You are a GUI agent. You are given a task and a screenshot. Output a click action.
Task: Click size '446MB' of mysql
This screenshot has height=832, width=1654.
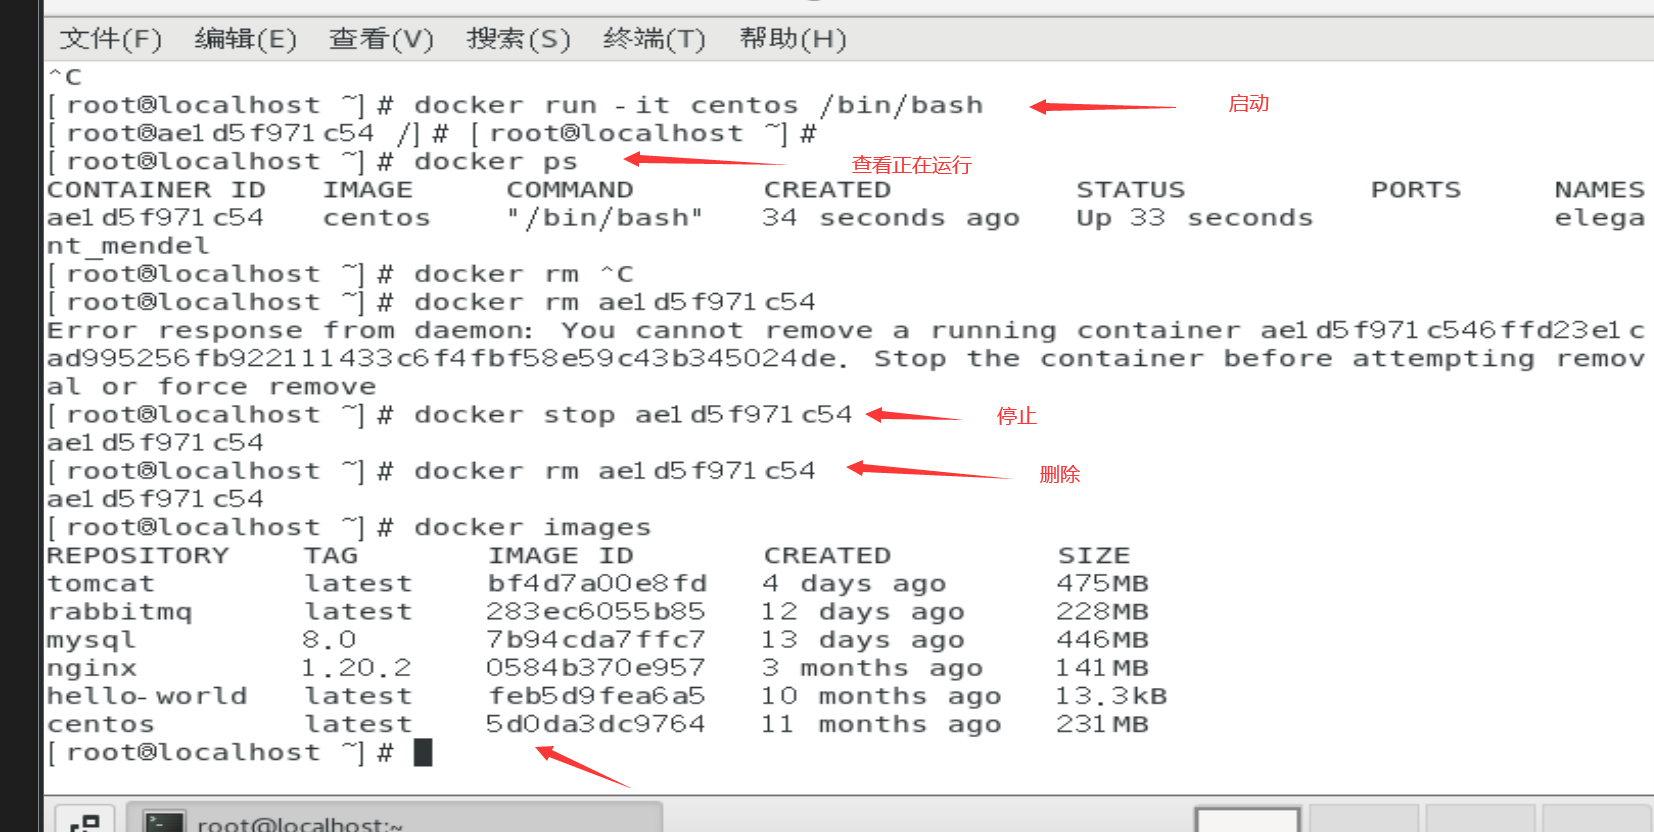(1103, 640)
